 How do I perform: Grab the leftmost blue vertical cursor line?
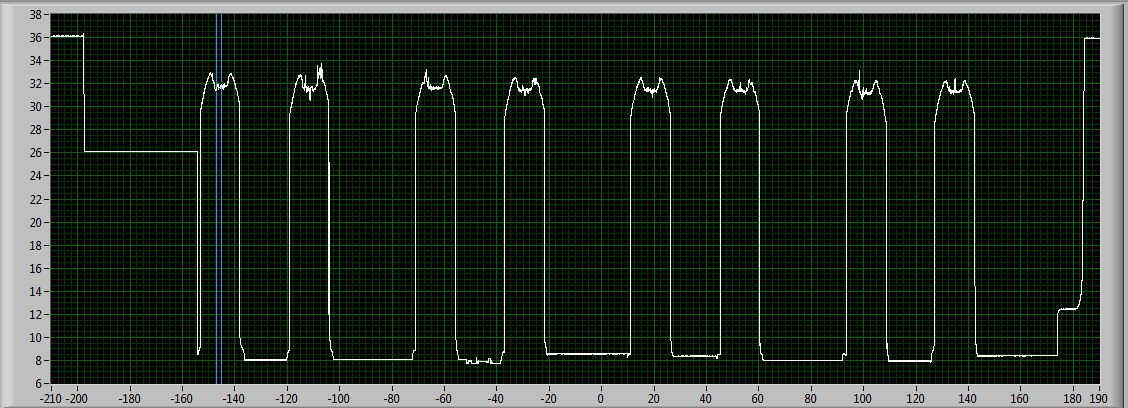(x=217, y=199)
